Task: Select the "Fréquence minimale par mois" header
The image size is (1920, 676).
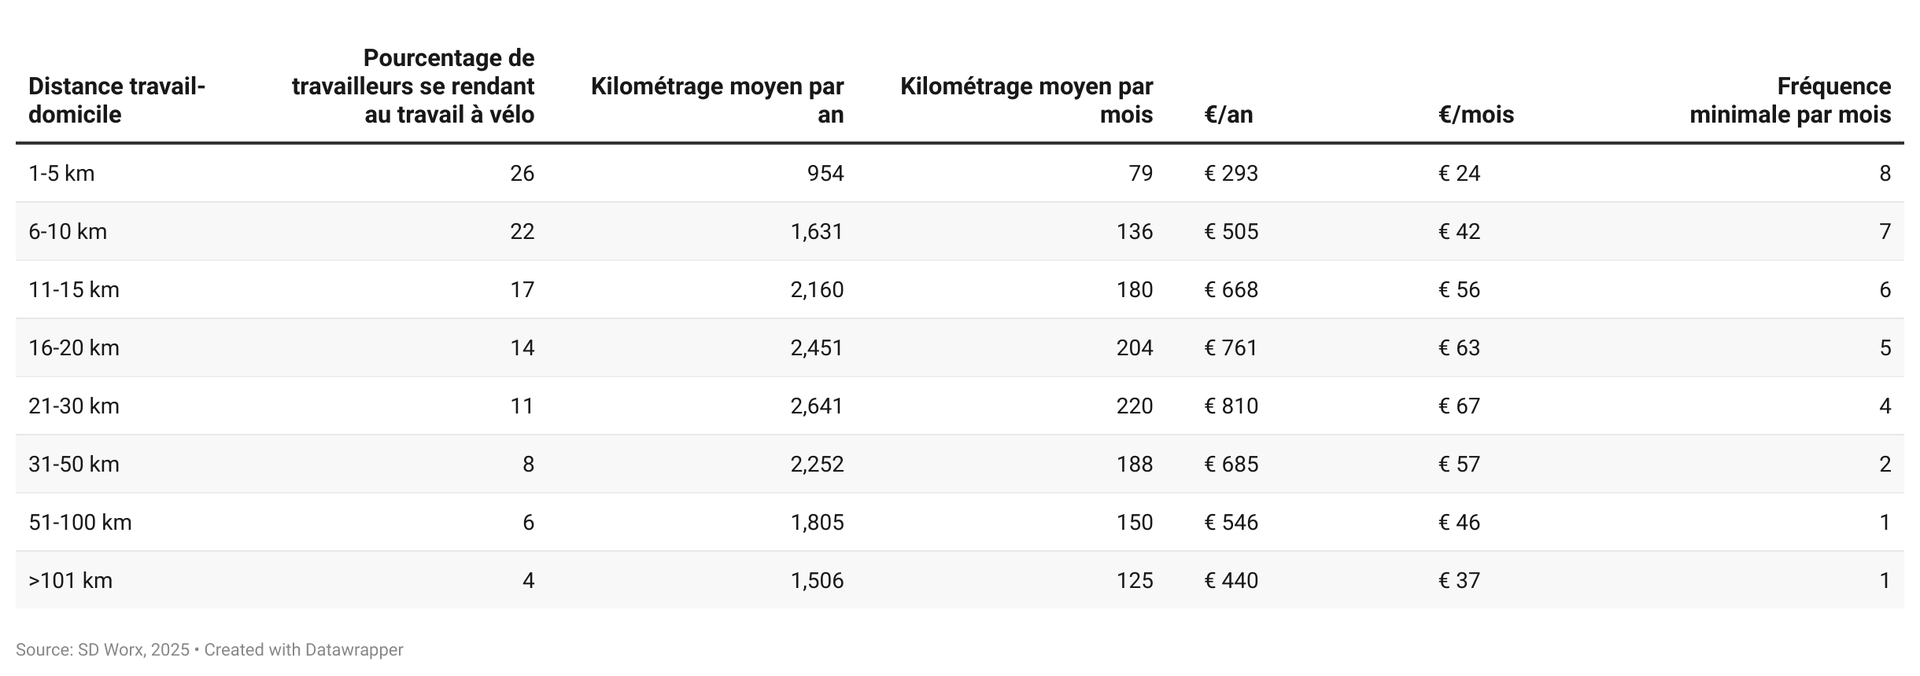Action: [x=1790, y=100]
